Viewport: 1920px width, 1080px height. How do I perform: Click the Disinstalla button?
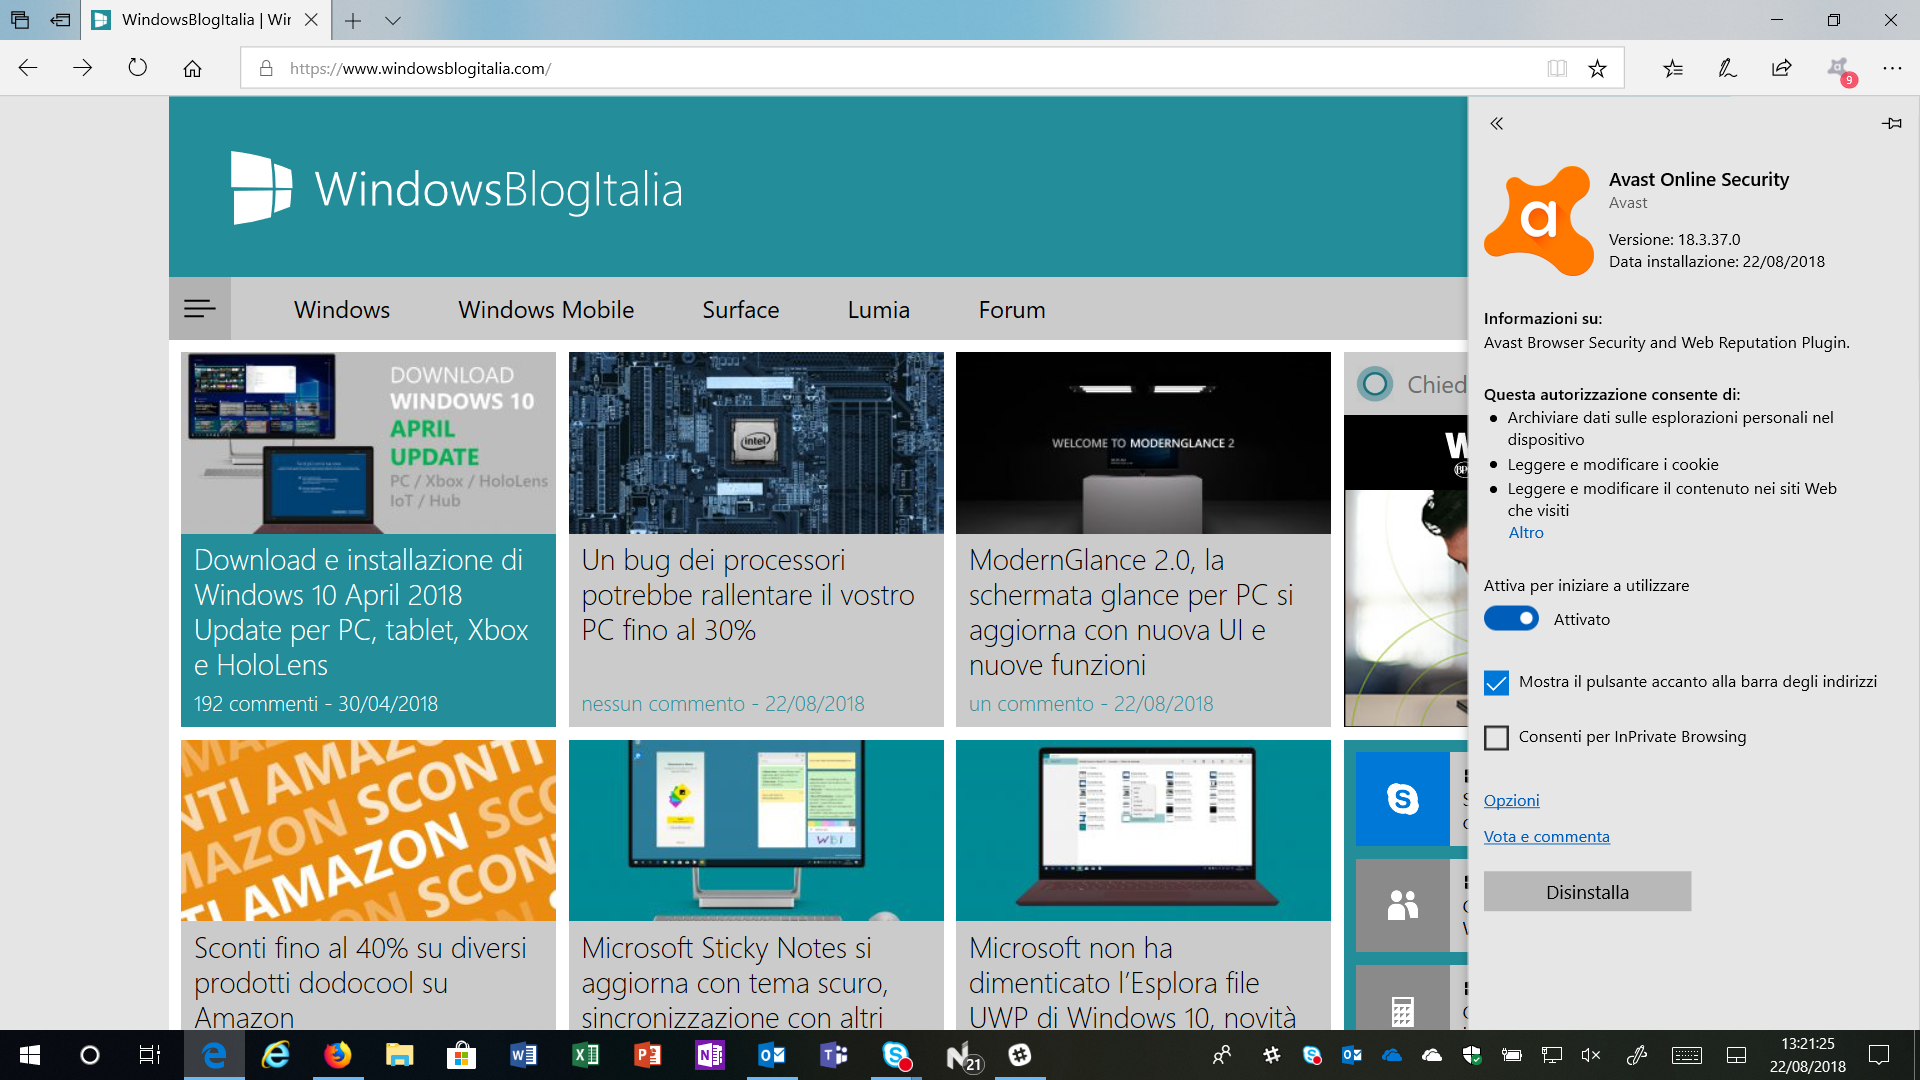point(1587,892)
